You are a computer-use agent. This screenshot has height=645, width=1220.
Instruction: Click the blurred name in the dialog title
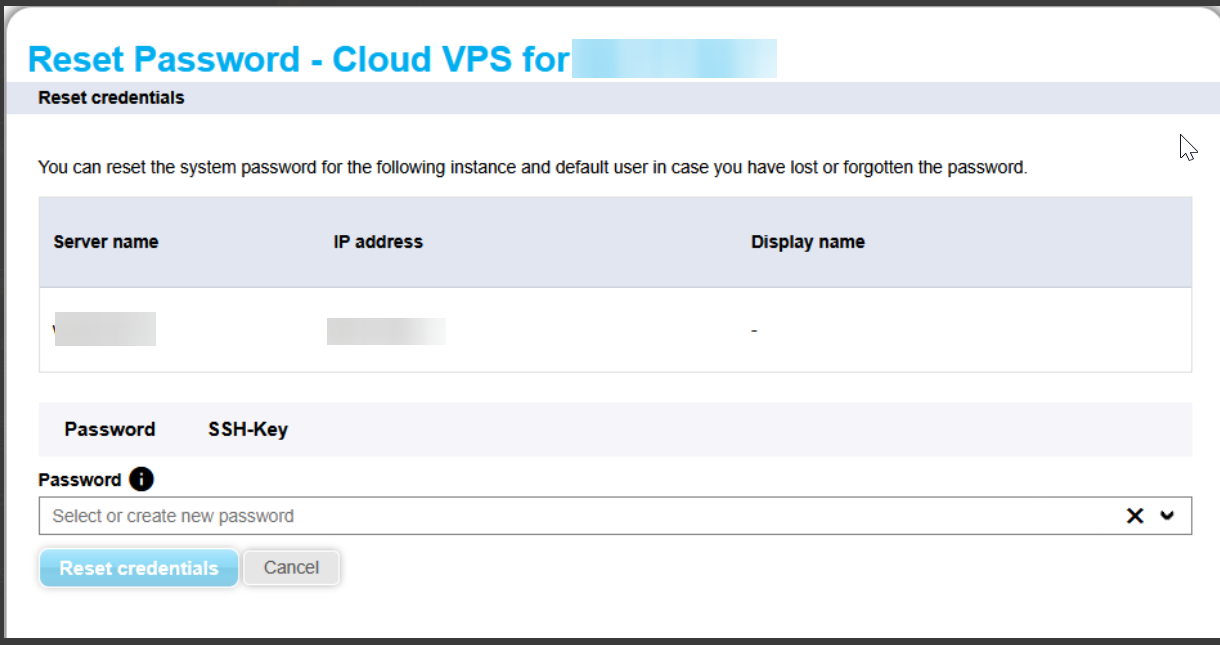point(674,59)
